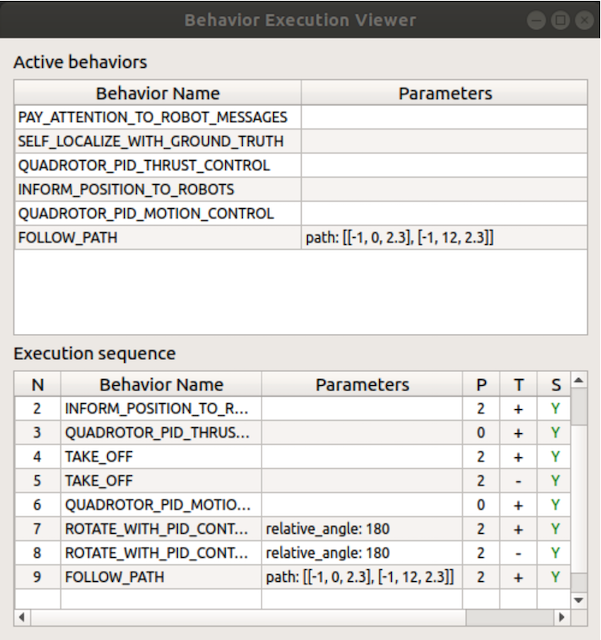The image size is (601, 640).
Task: Click the S column header
Action: 555,384
